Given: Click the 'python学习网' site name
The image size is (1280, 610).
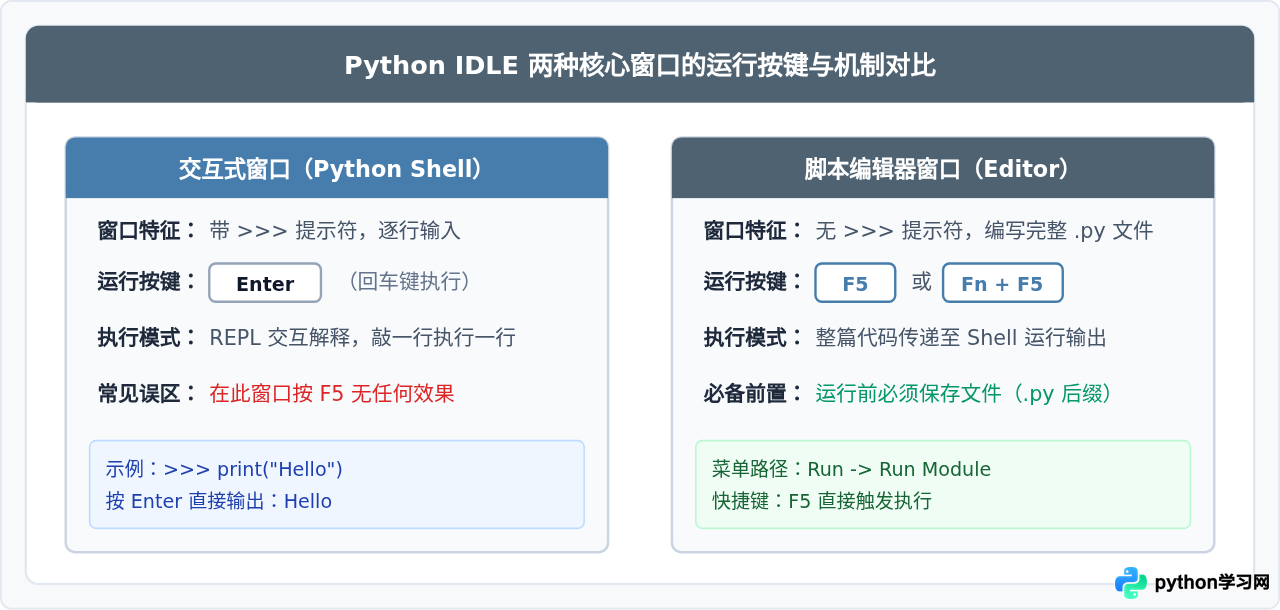Looking at the screenshot, I should 1212,583.
